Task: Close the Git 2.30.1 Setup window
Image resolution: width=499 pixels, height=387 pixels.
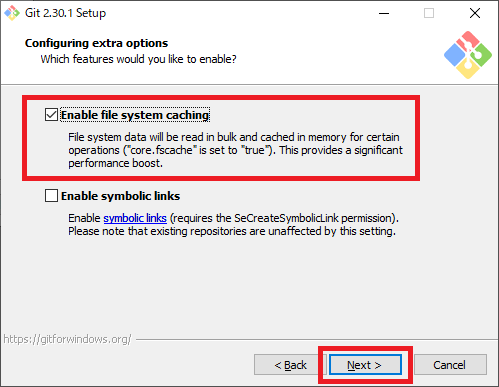Action: point(475,13)
